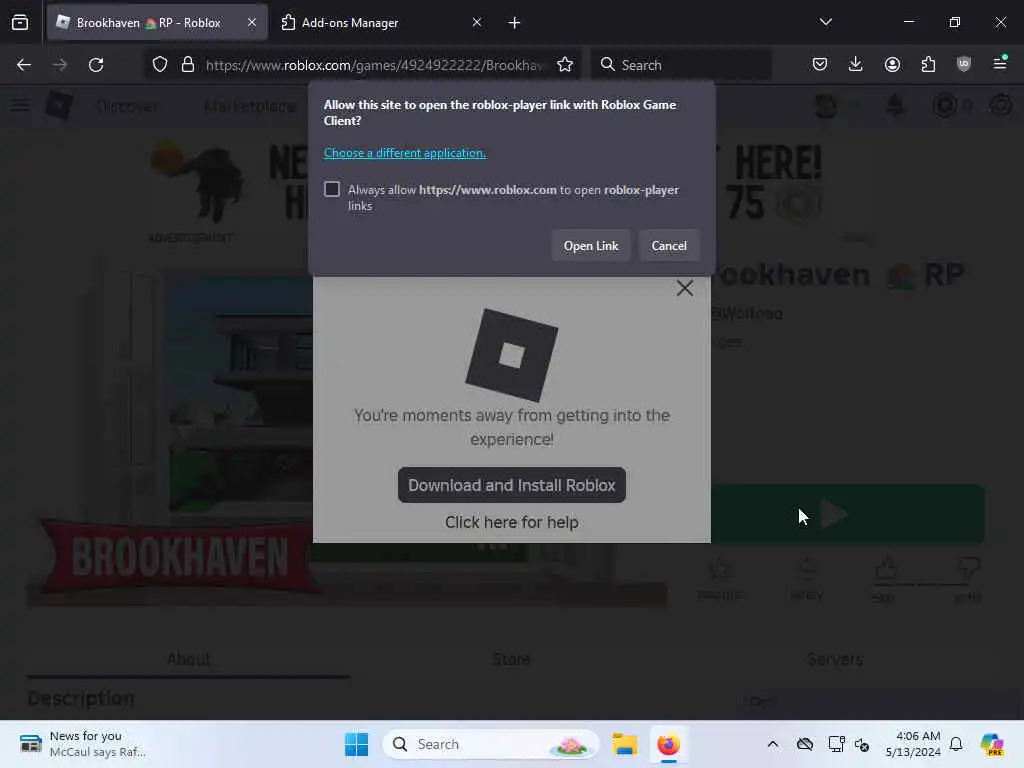Open Firefox account icon
This screenshot has width=1024, height=768.
[892, 64]
